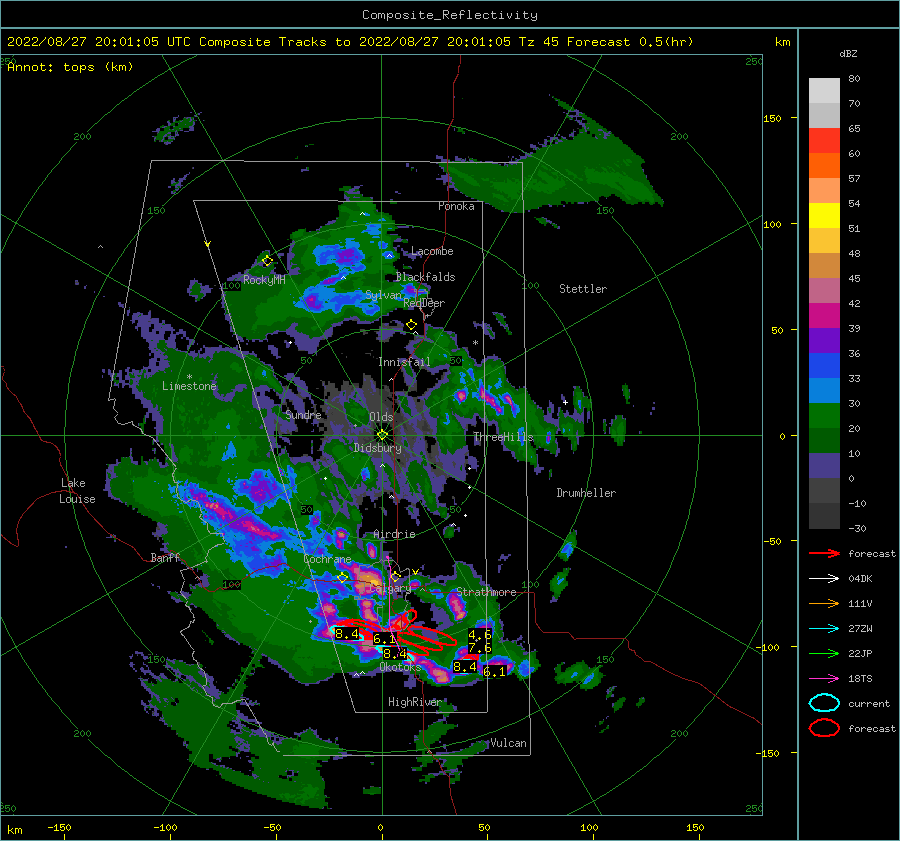This screenshot has width=900, height=841.
Task: Click the Composite_Reflectivity title
Action: (450, 15)
